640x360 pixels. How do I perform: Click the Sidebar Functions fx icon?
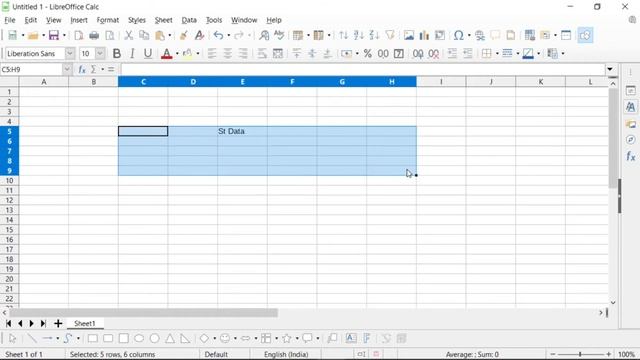[x=631, y=156]
